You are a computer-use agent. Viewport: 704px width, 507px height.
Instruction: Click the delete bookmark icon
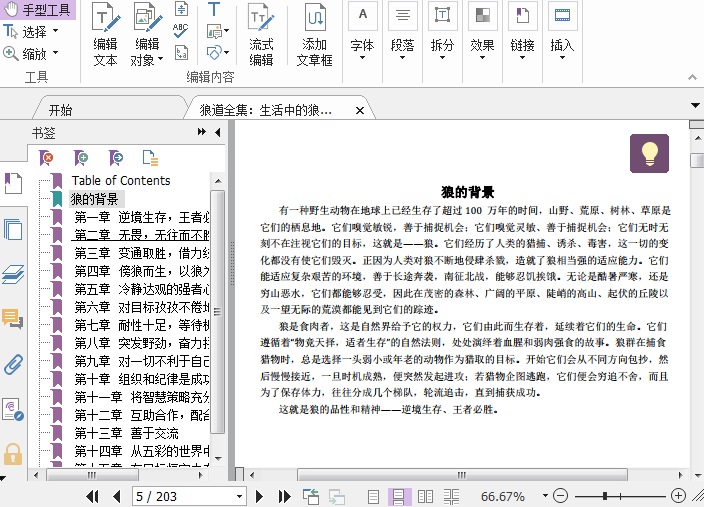(47, 158)
